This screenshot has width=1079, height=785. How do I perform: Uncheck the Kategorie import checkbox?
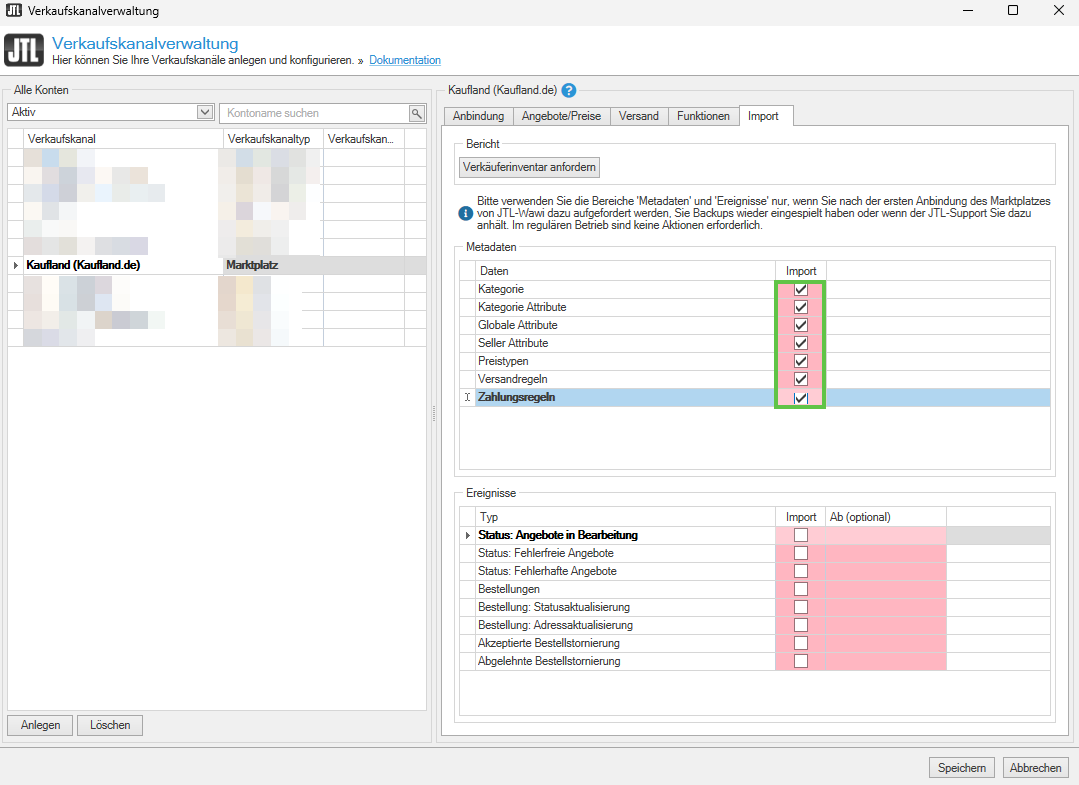pyautogui.click(x=800, y=290)
